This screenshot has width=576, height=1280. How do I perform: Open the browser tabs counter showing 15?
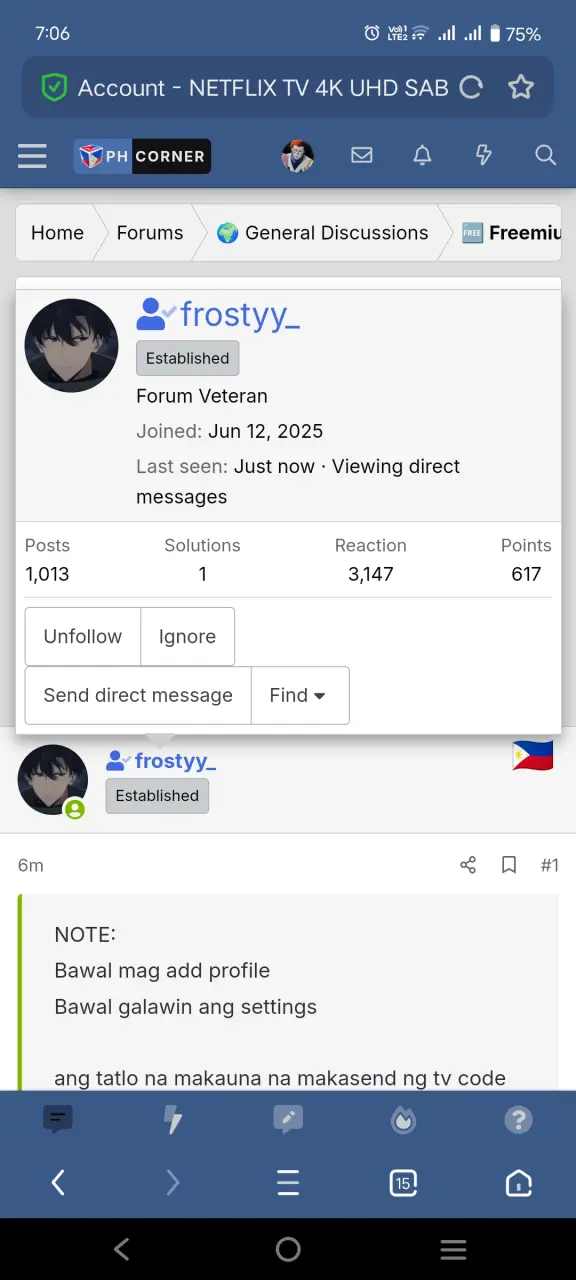(403, 1183)
